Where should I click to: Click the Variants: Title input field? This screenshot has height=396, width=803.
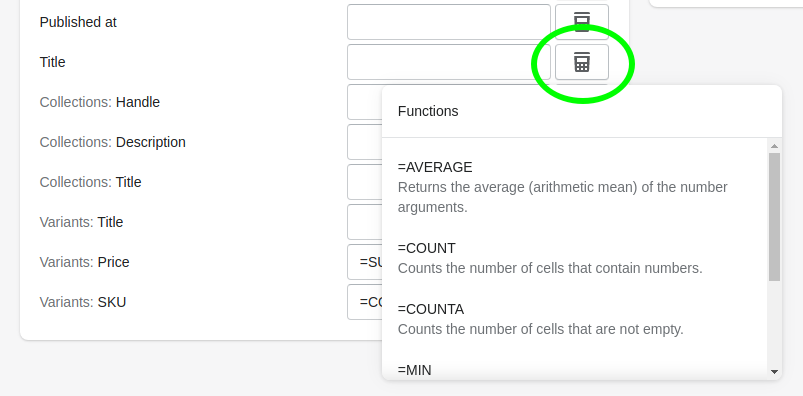(365, 222)
